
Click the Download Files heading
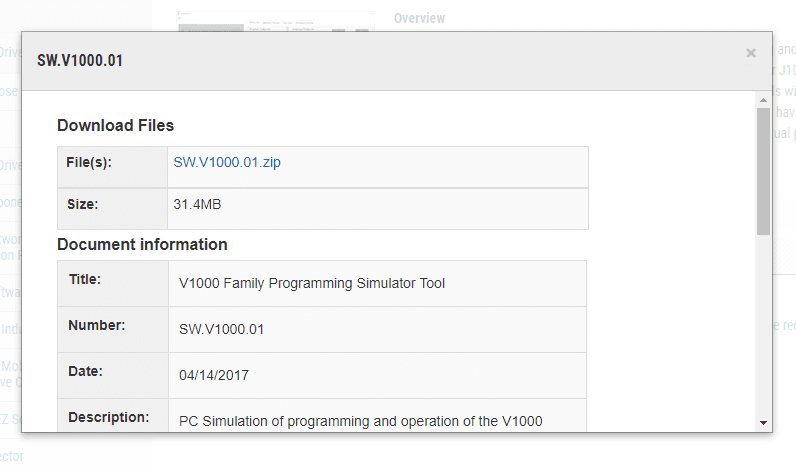click(x=115, y=125)
